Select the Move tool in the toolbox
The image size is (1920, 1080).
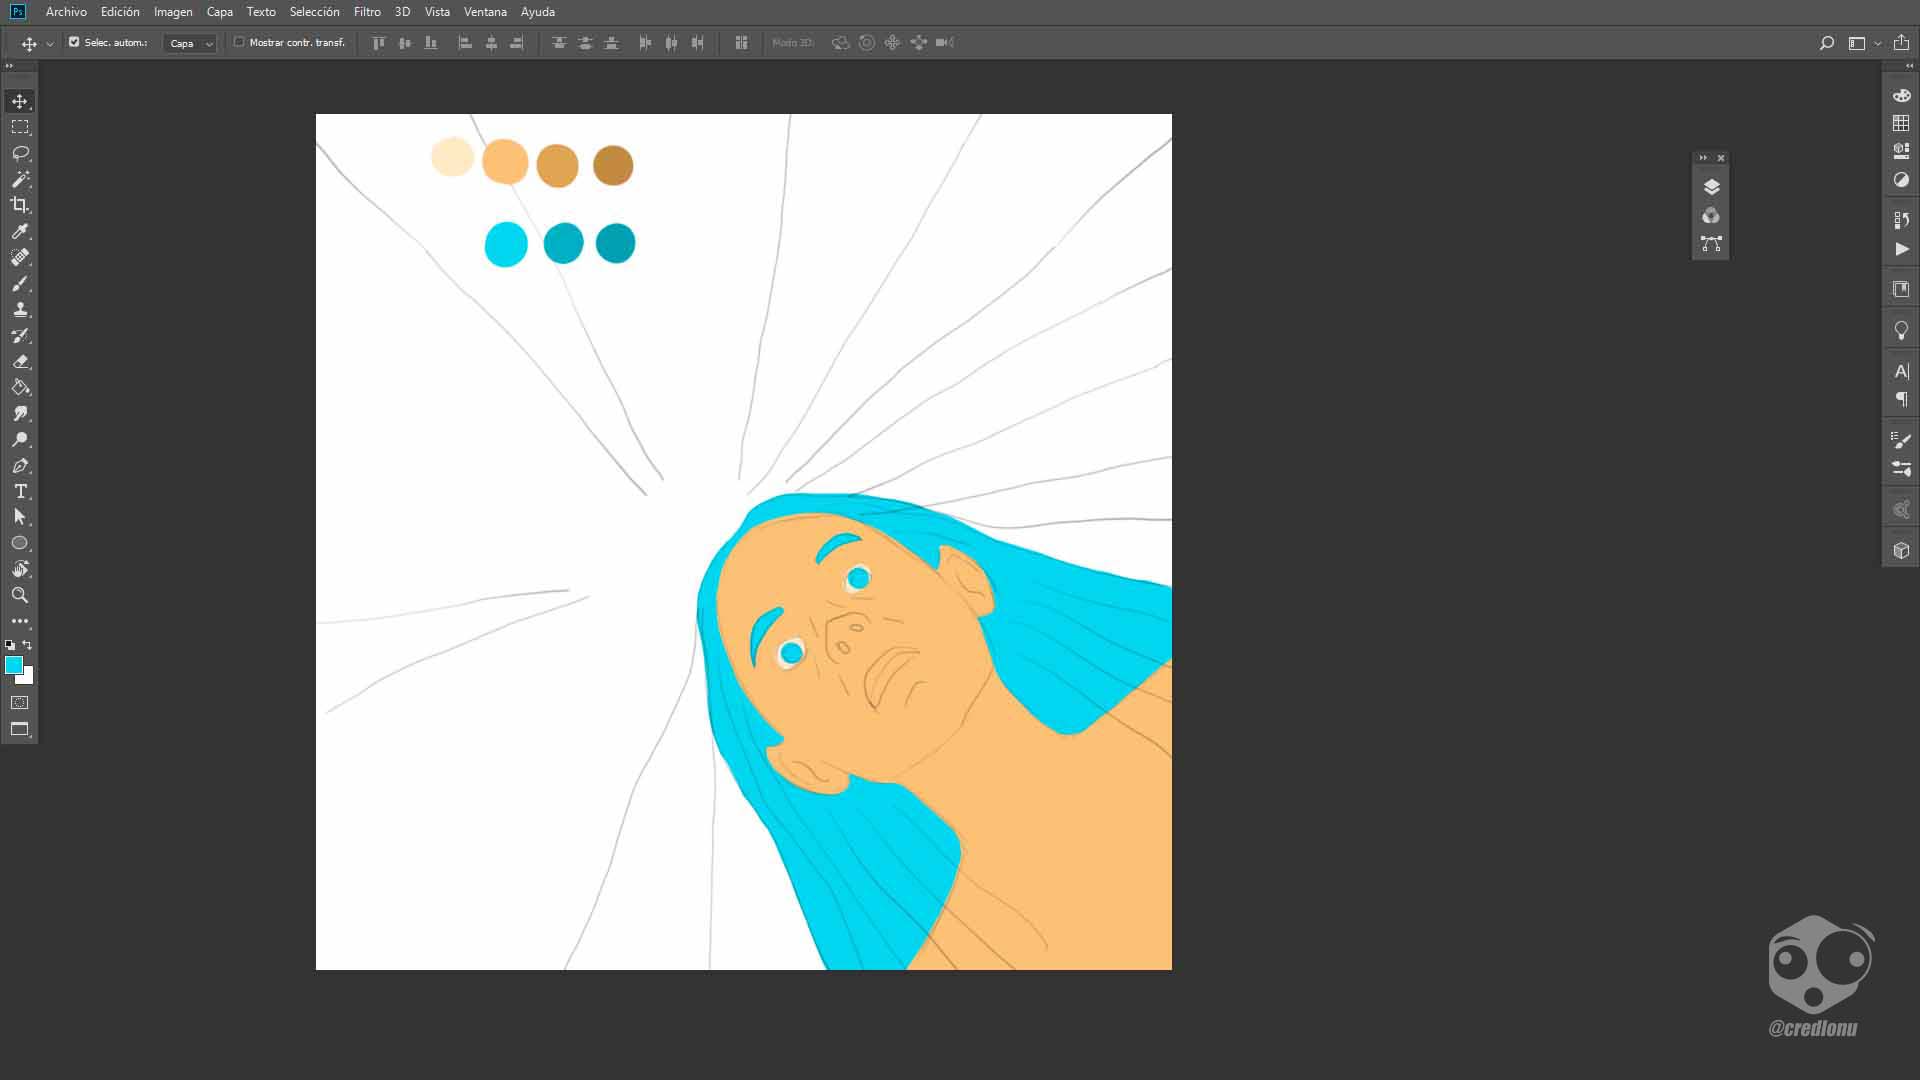pos(20,101)
